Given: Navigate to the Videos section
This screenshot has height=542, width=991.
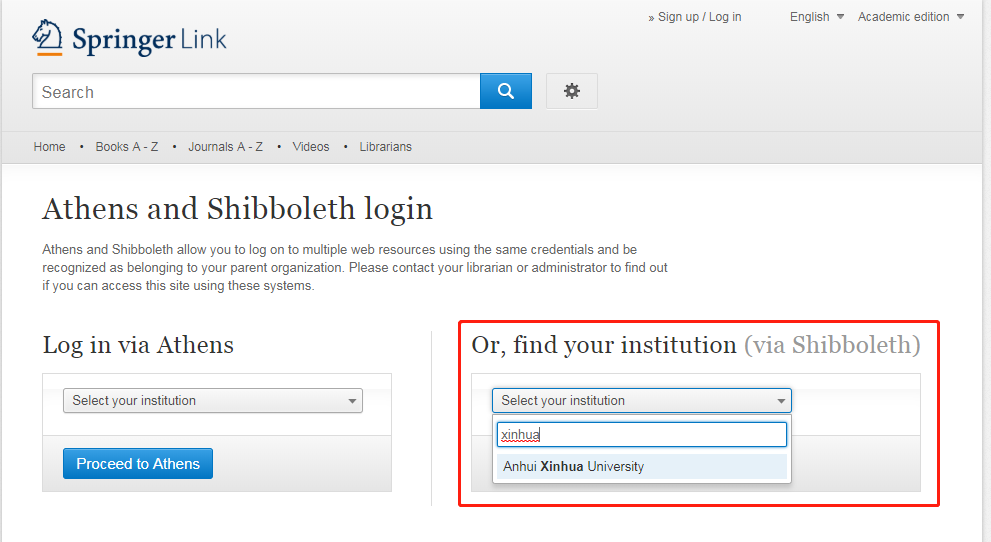Looking at the screenshot, I should (311, 147).
